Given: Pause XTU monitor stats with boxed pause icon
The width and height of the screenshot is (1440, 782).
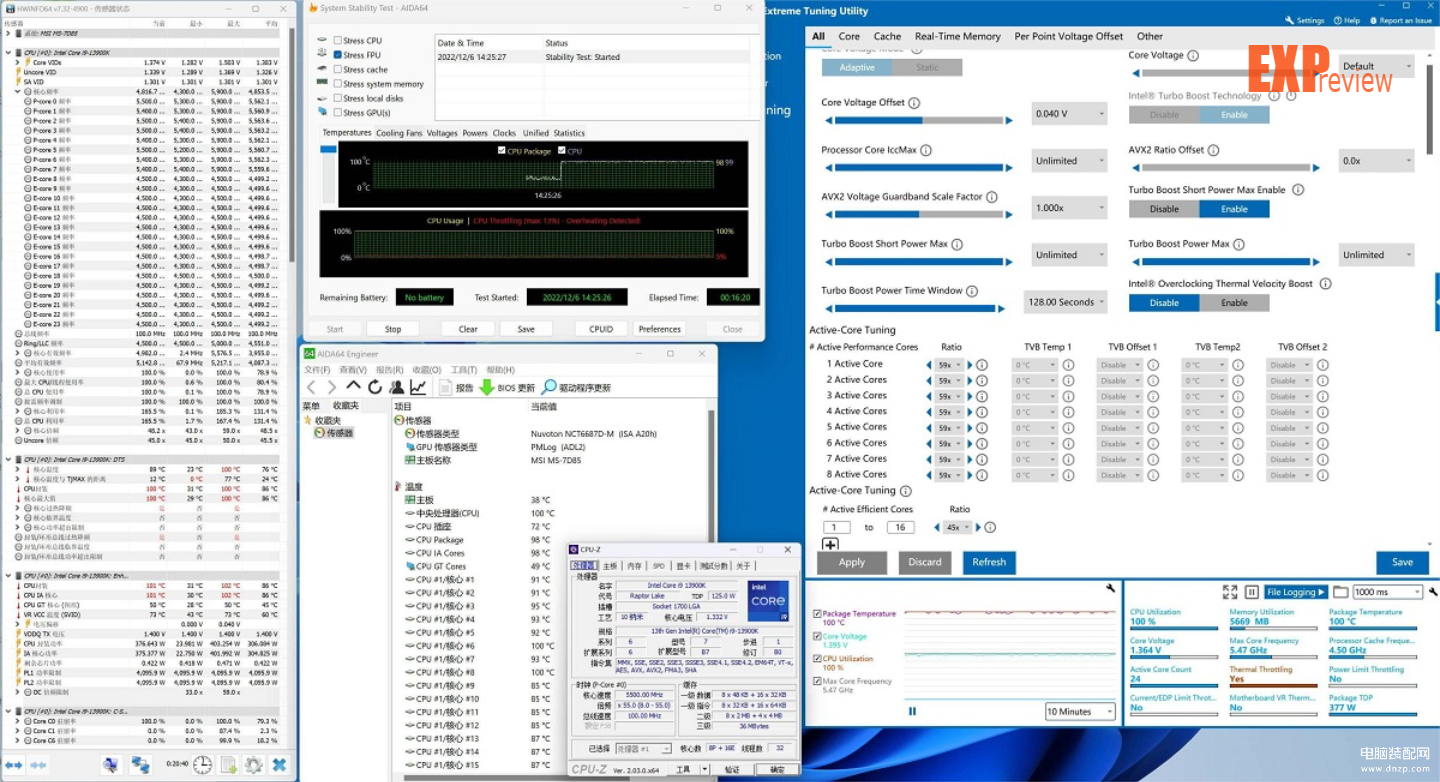Looking at the screenshot, I should point(1251,592).
